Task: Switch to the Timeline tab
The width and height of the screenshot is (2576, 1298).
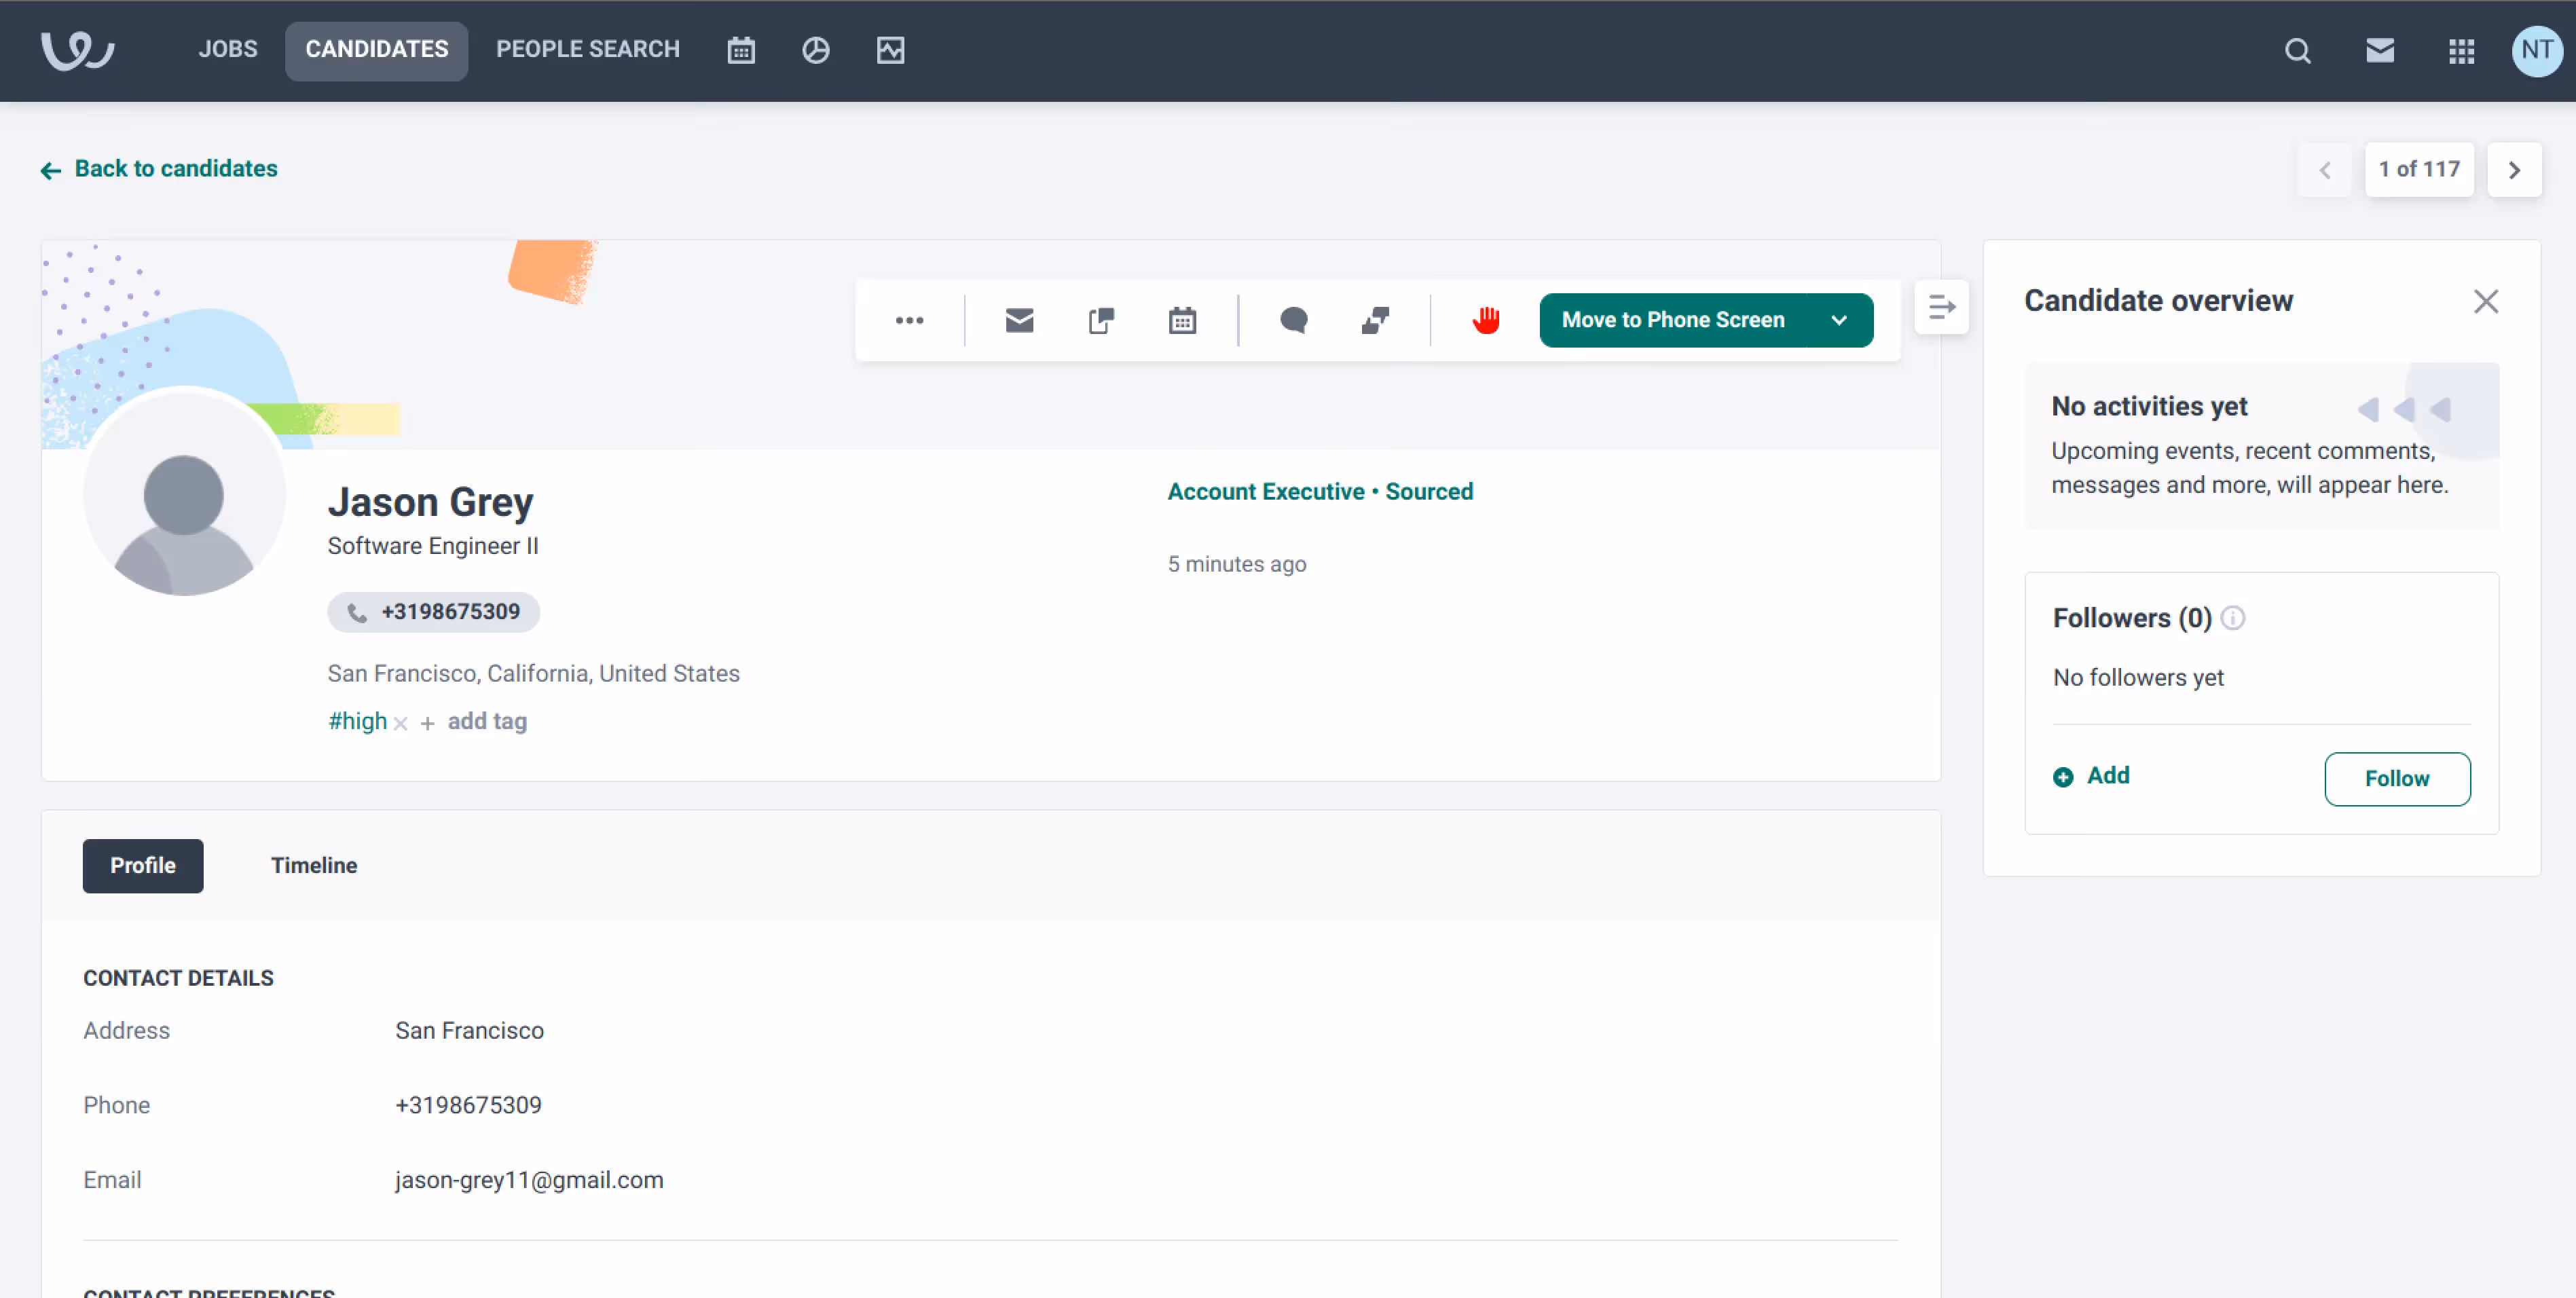Action: tap(314, 865)
